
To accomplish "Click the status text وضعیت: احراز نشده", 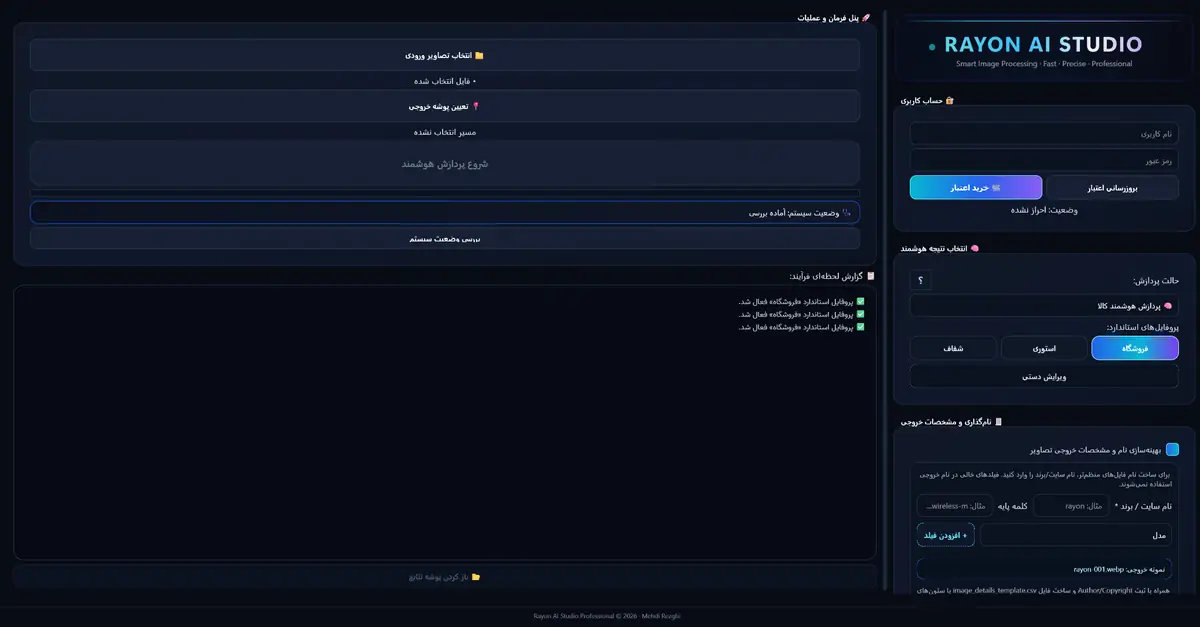I will click(1044, 210).
